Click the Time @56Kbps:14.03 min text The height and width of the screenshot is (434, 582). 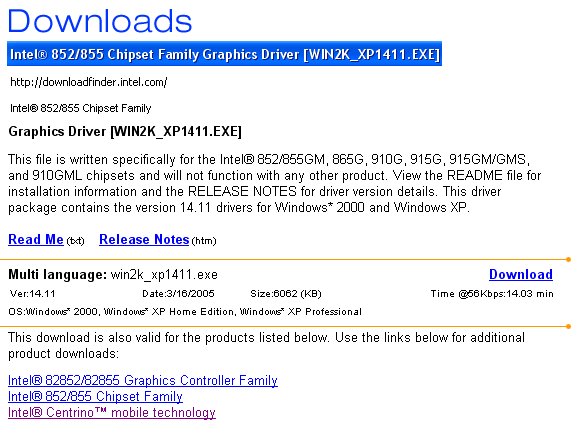(x=492, y=294)
